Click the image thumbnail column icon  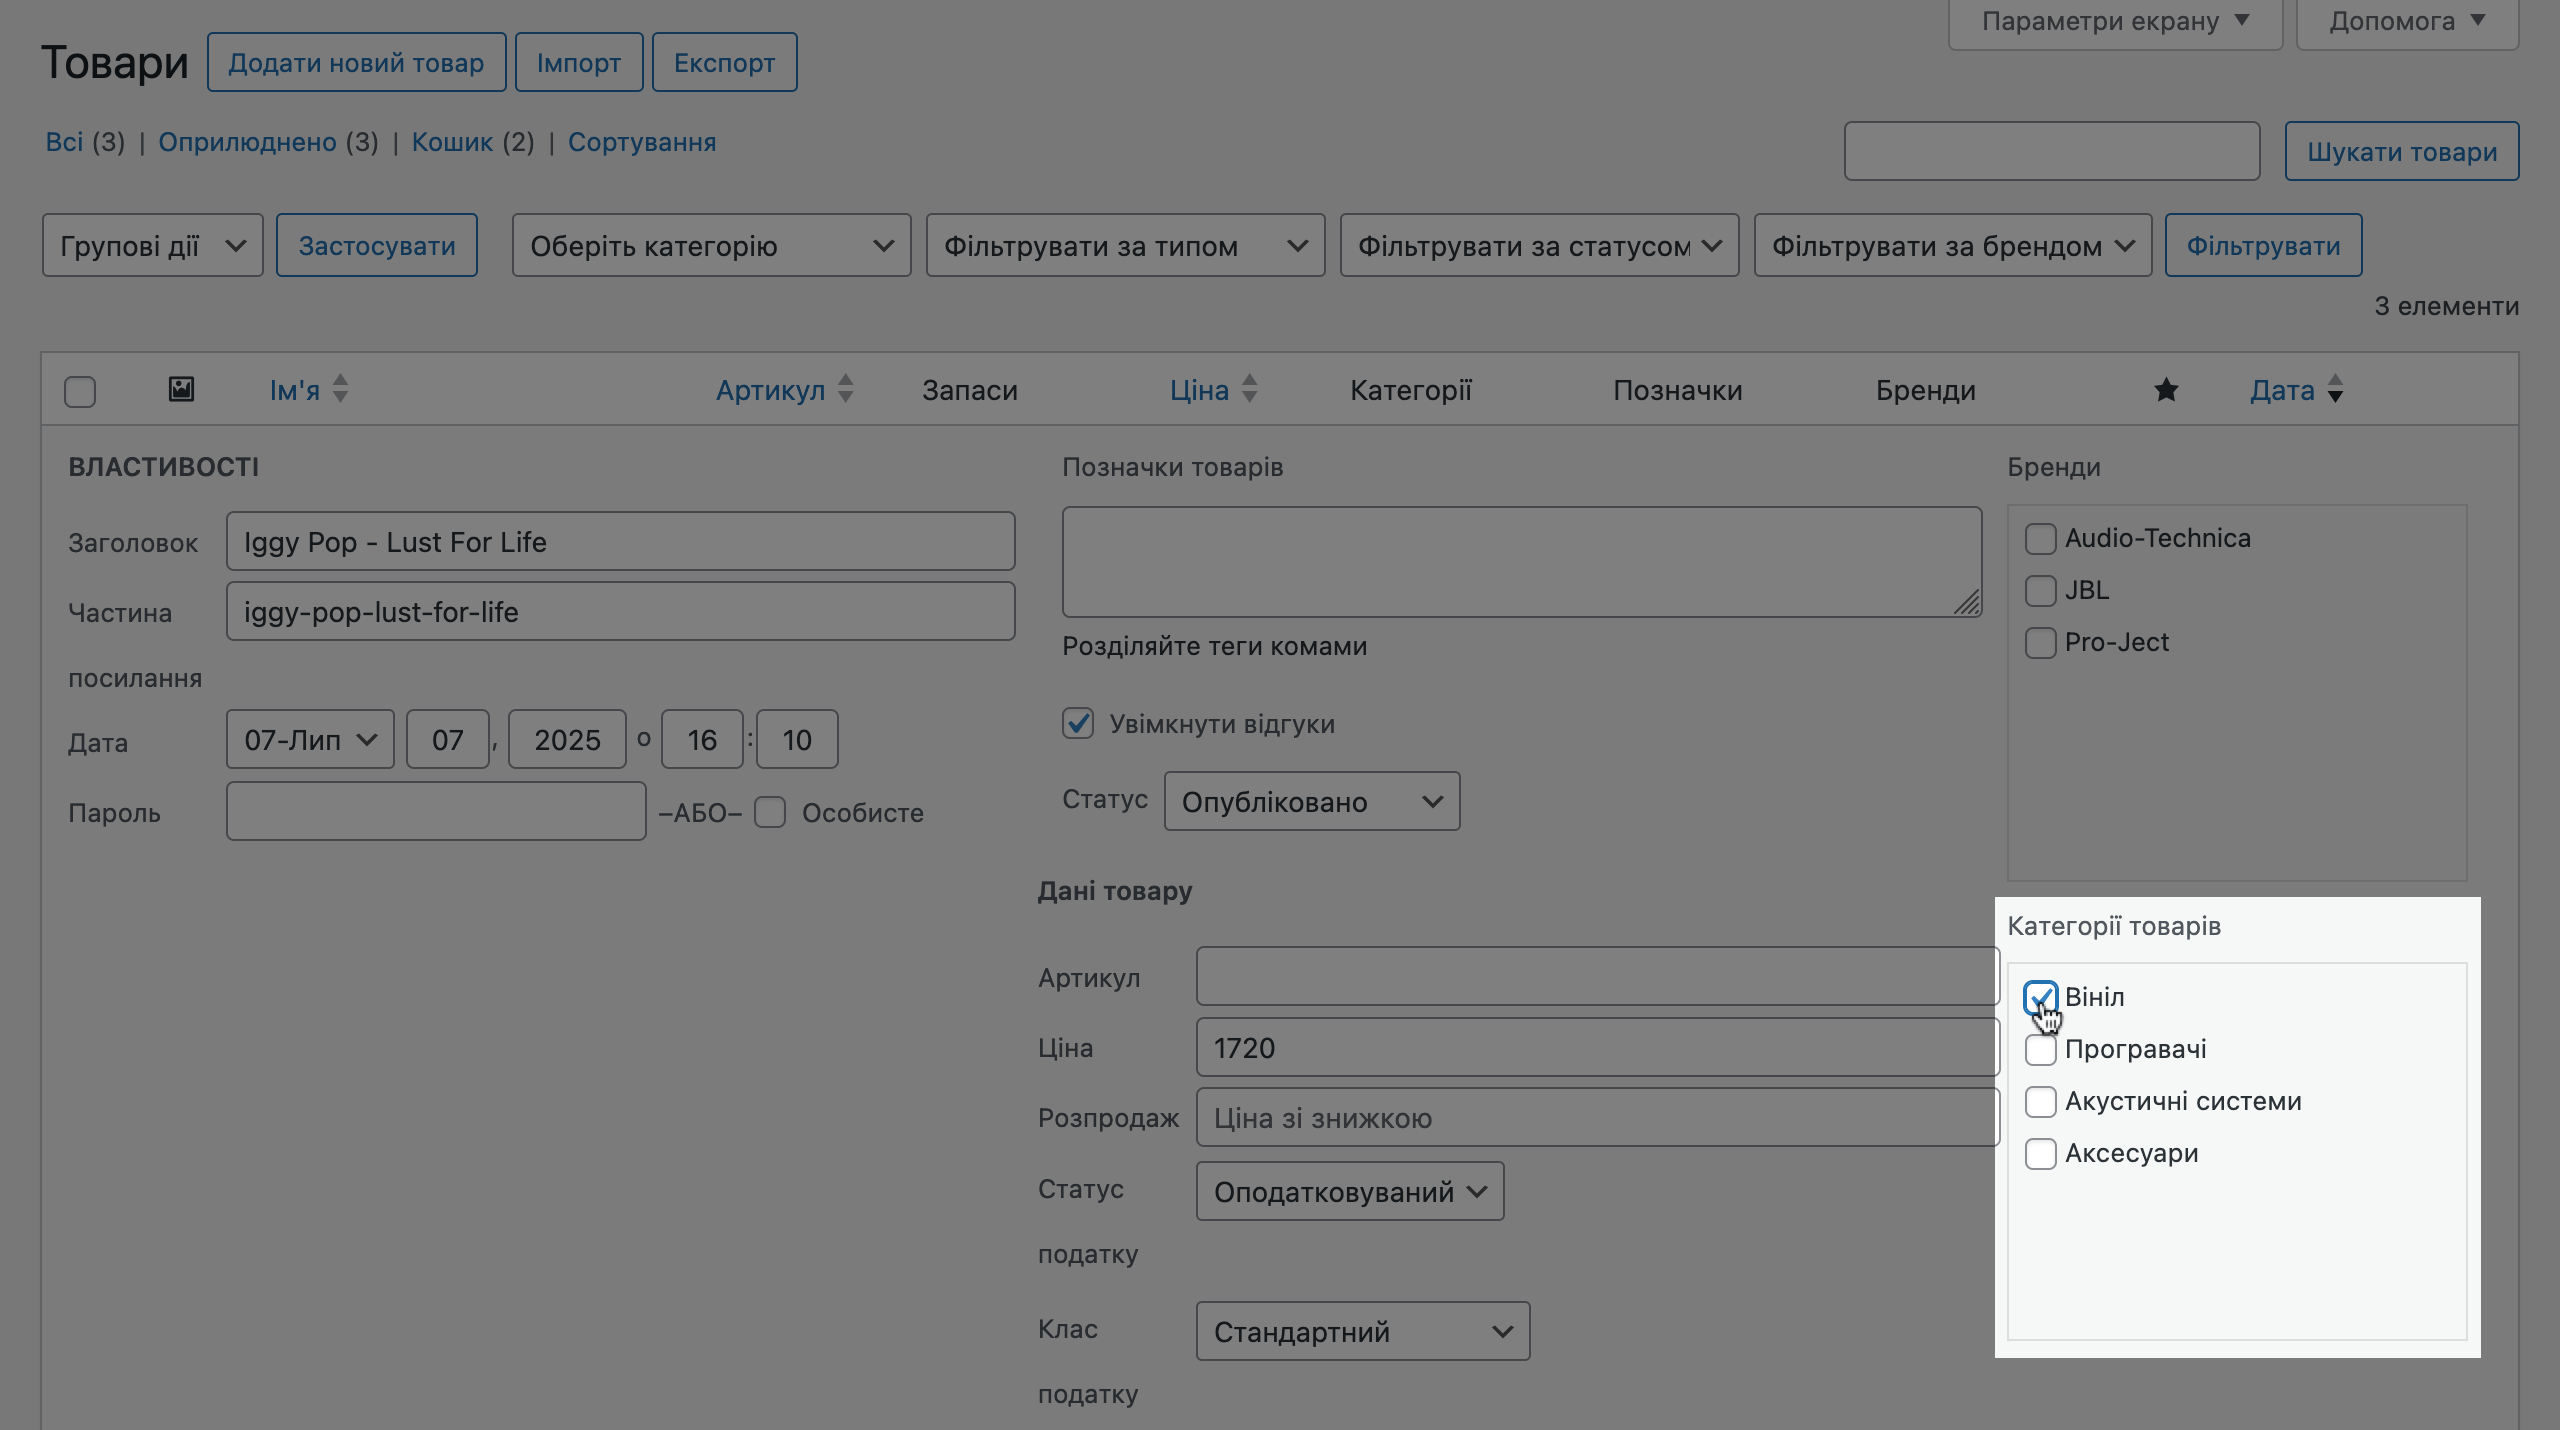point(181,389)
